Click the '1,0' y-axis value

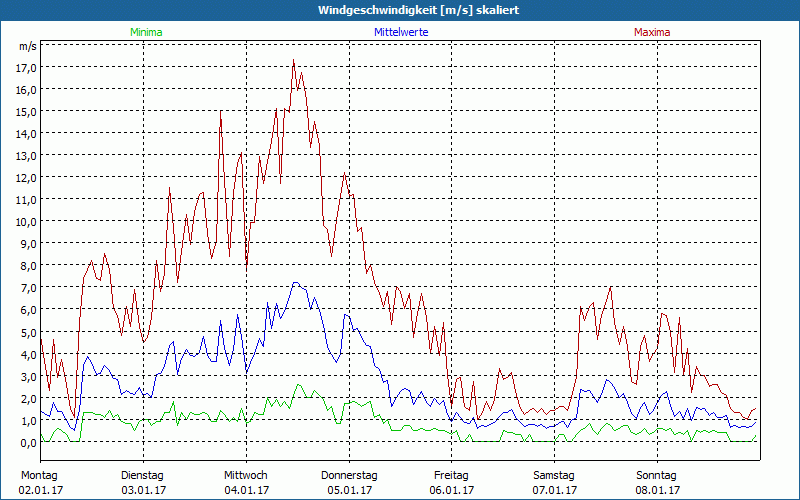[29, 420]
